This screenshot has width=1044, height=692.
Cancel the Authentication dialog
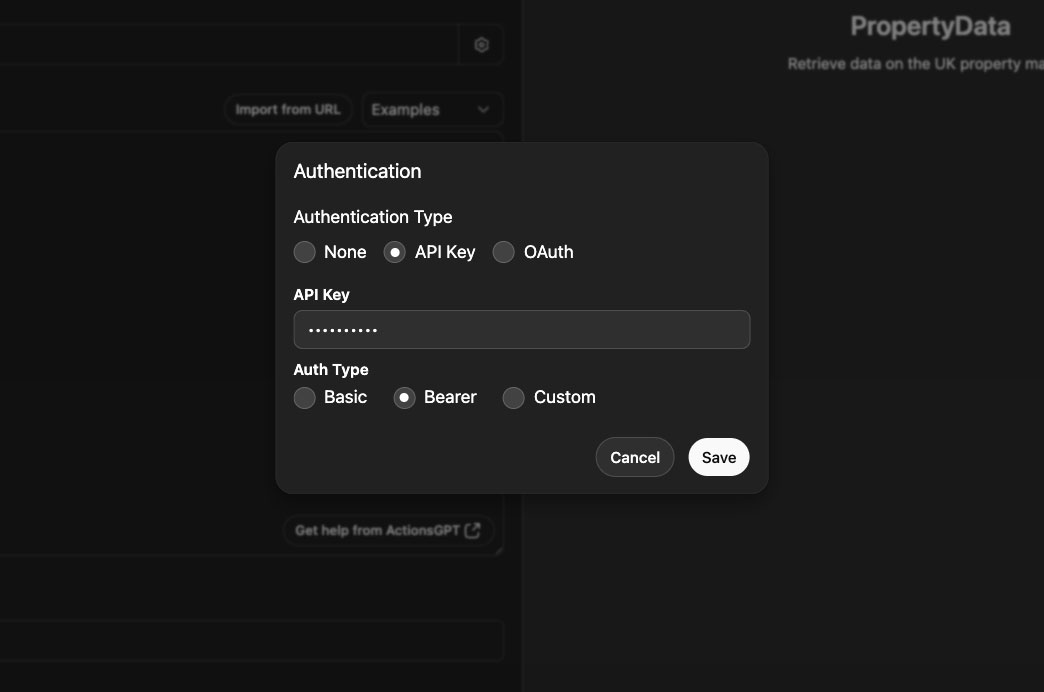click(x=634, y=457)
